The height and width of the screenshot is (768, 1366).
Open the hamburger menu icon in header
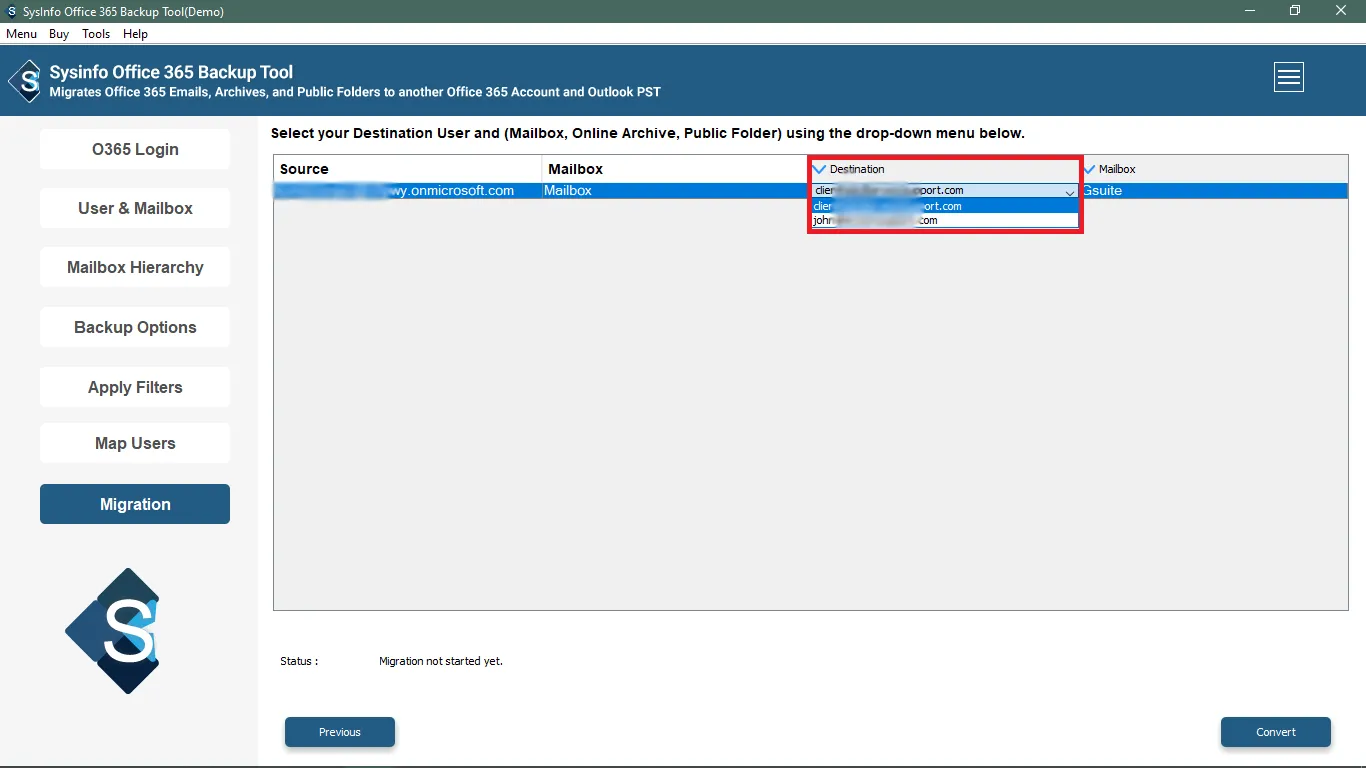pos(1288,77)
